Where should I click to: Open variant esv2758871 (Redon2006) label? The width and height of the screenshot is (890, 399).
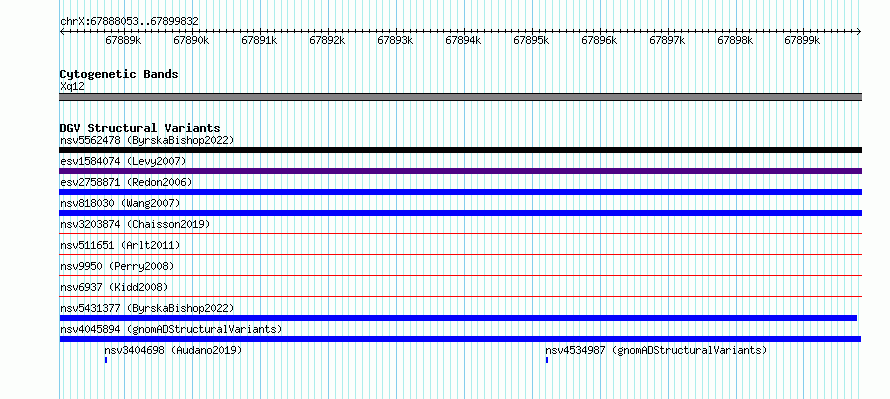click(126, 182)
